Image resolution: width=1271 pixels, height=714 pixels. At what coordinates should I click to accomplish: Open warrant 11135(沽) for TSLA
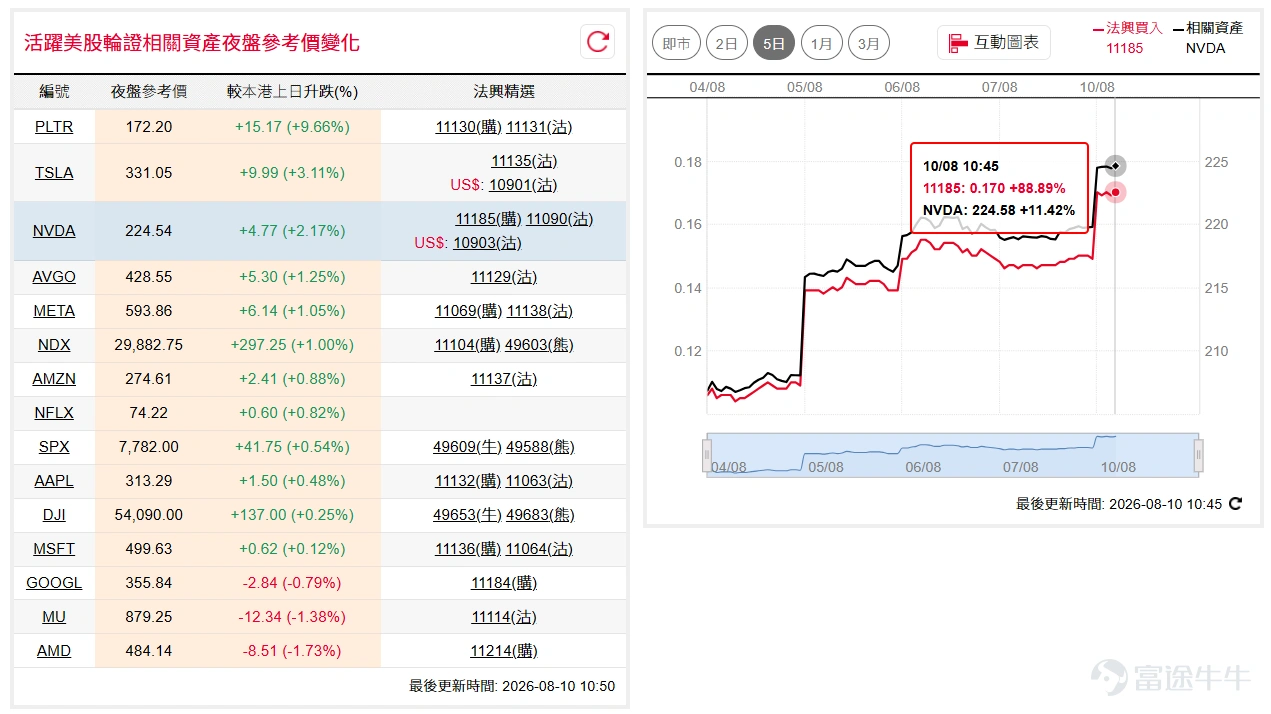pos(524,161)
